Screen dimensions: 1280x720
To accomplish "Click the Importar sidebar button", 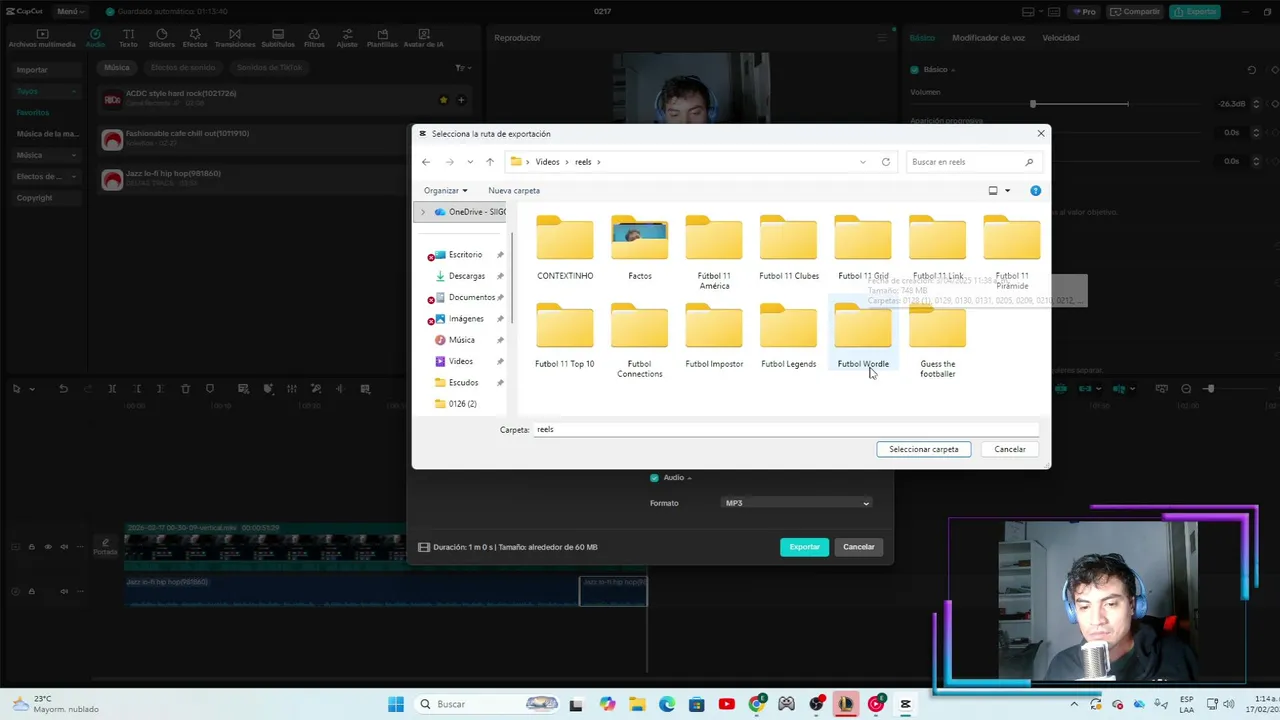I will (x=47, y=70).
